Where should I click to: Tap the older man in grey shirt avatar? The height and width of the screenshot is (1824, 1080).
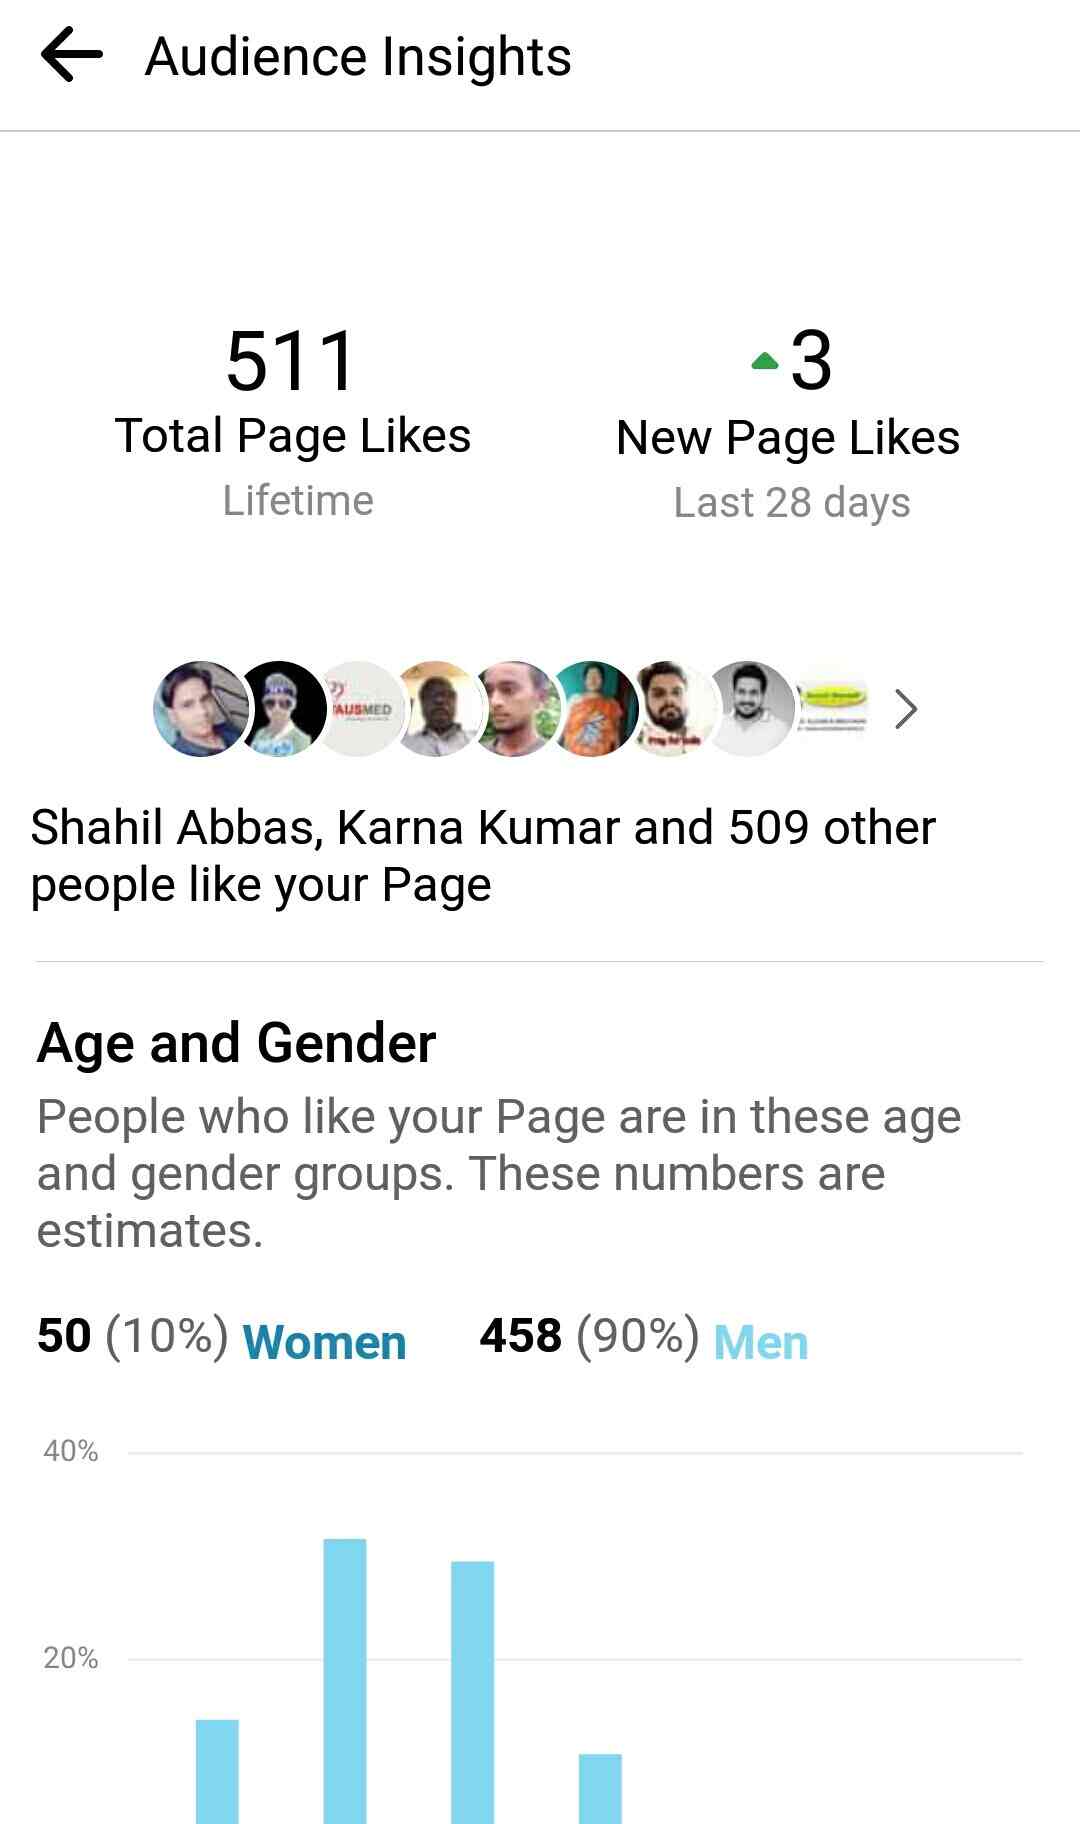point(436,709)
